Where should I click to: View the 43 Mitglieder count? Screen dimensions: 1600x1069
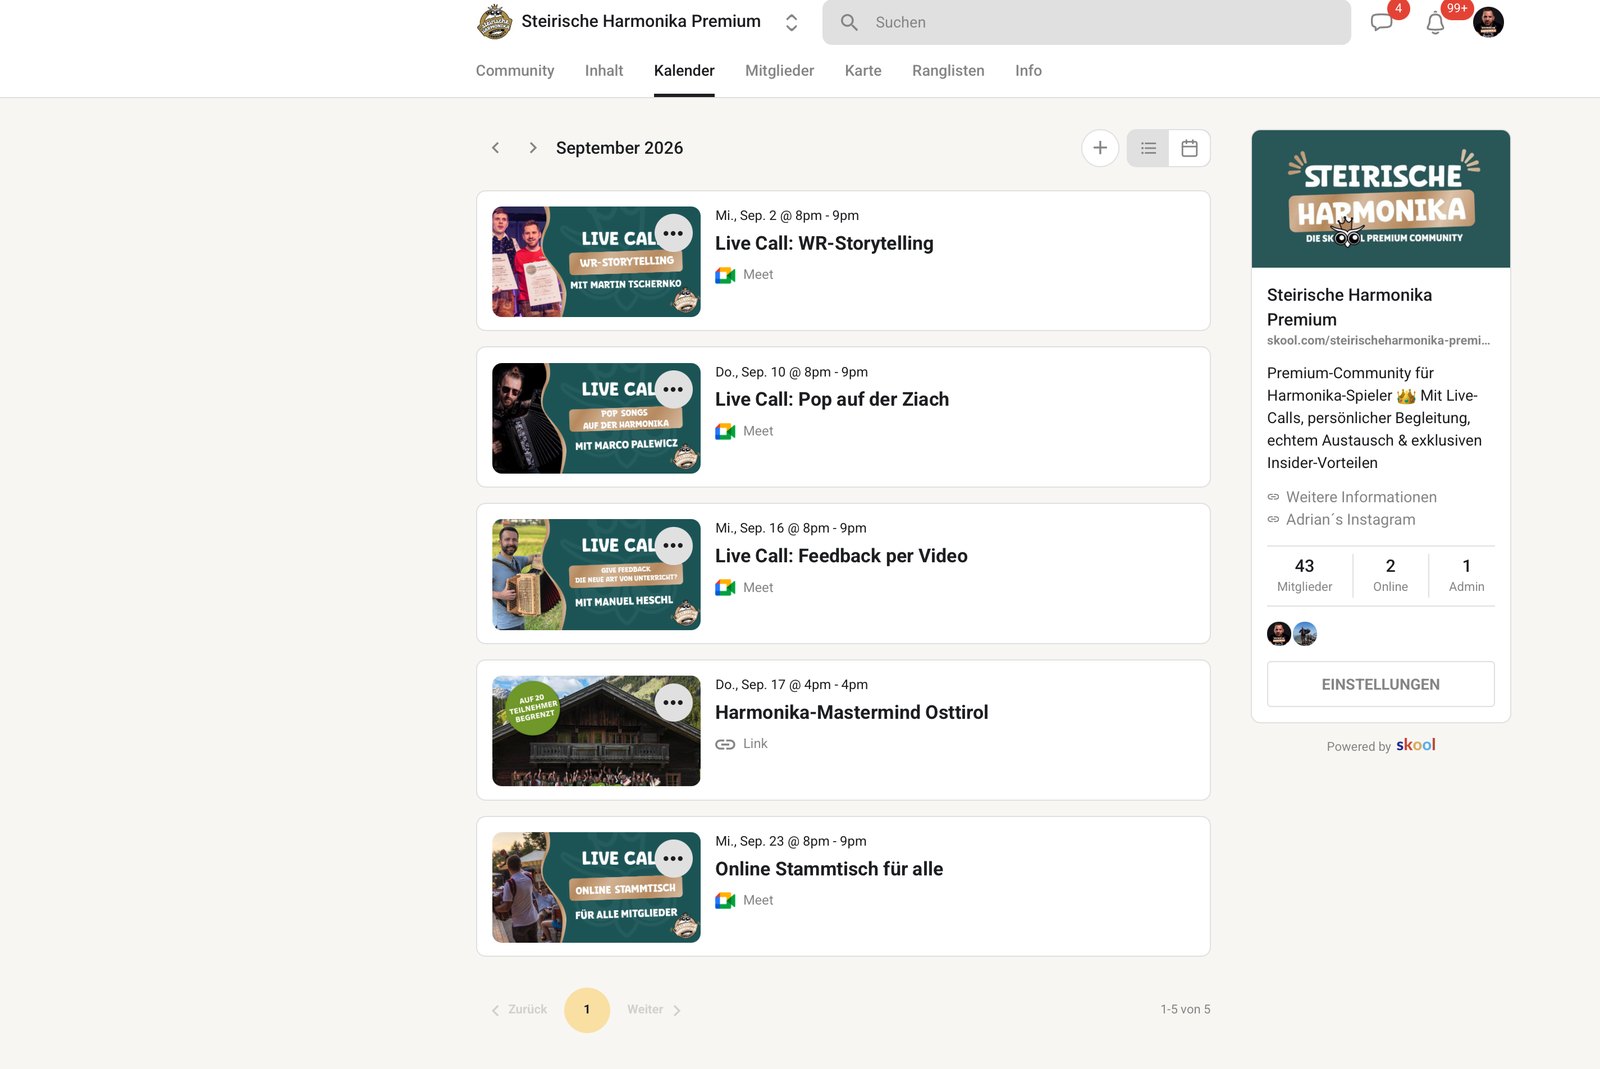pyautogui.click(x=1304, y=575)
